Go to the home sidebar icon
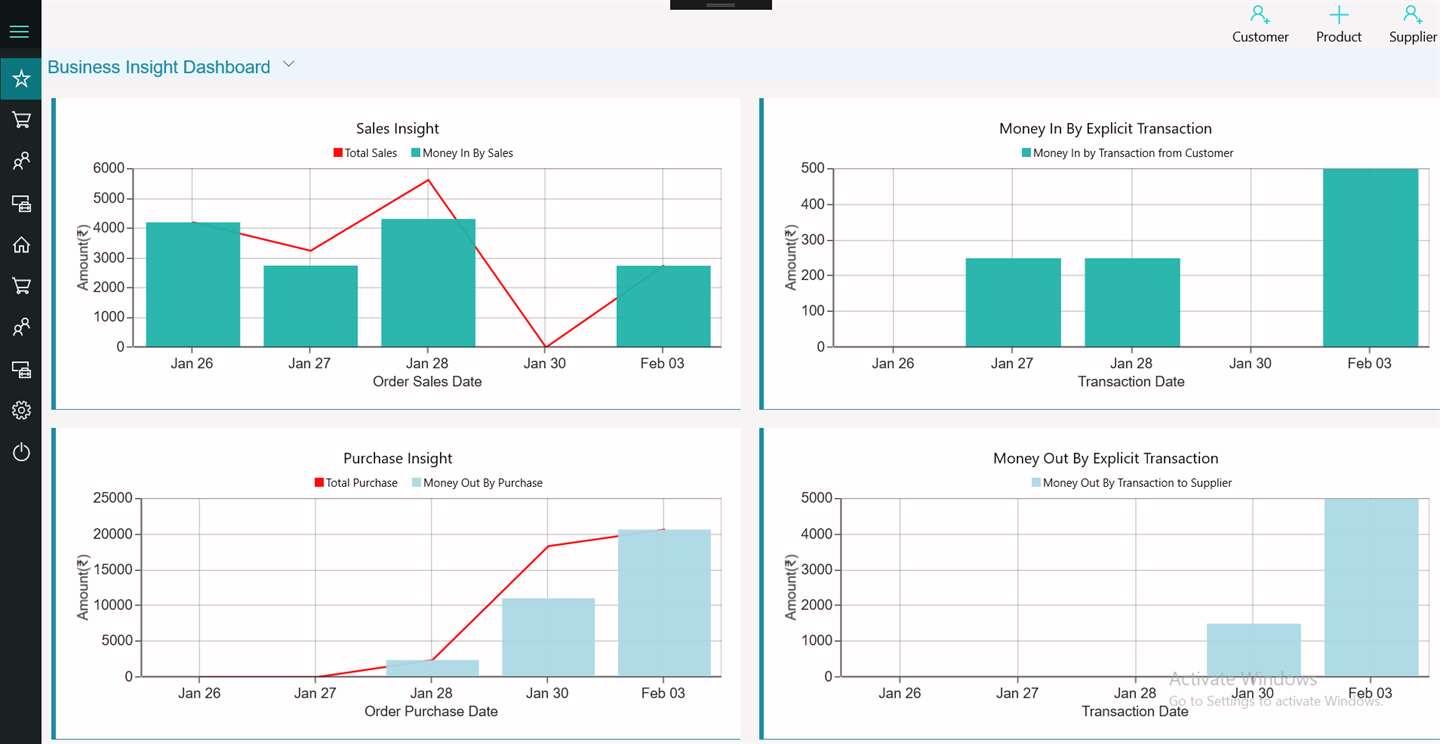The height and width of the screenshot is (744, 1440). coord(20,245)
